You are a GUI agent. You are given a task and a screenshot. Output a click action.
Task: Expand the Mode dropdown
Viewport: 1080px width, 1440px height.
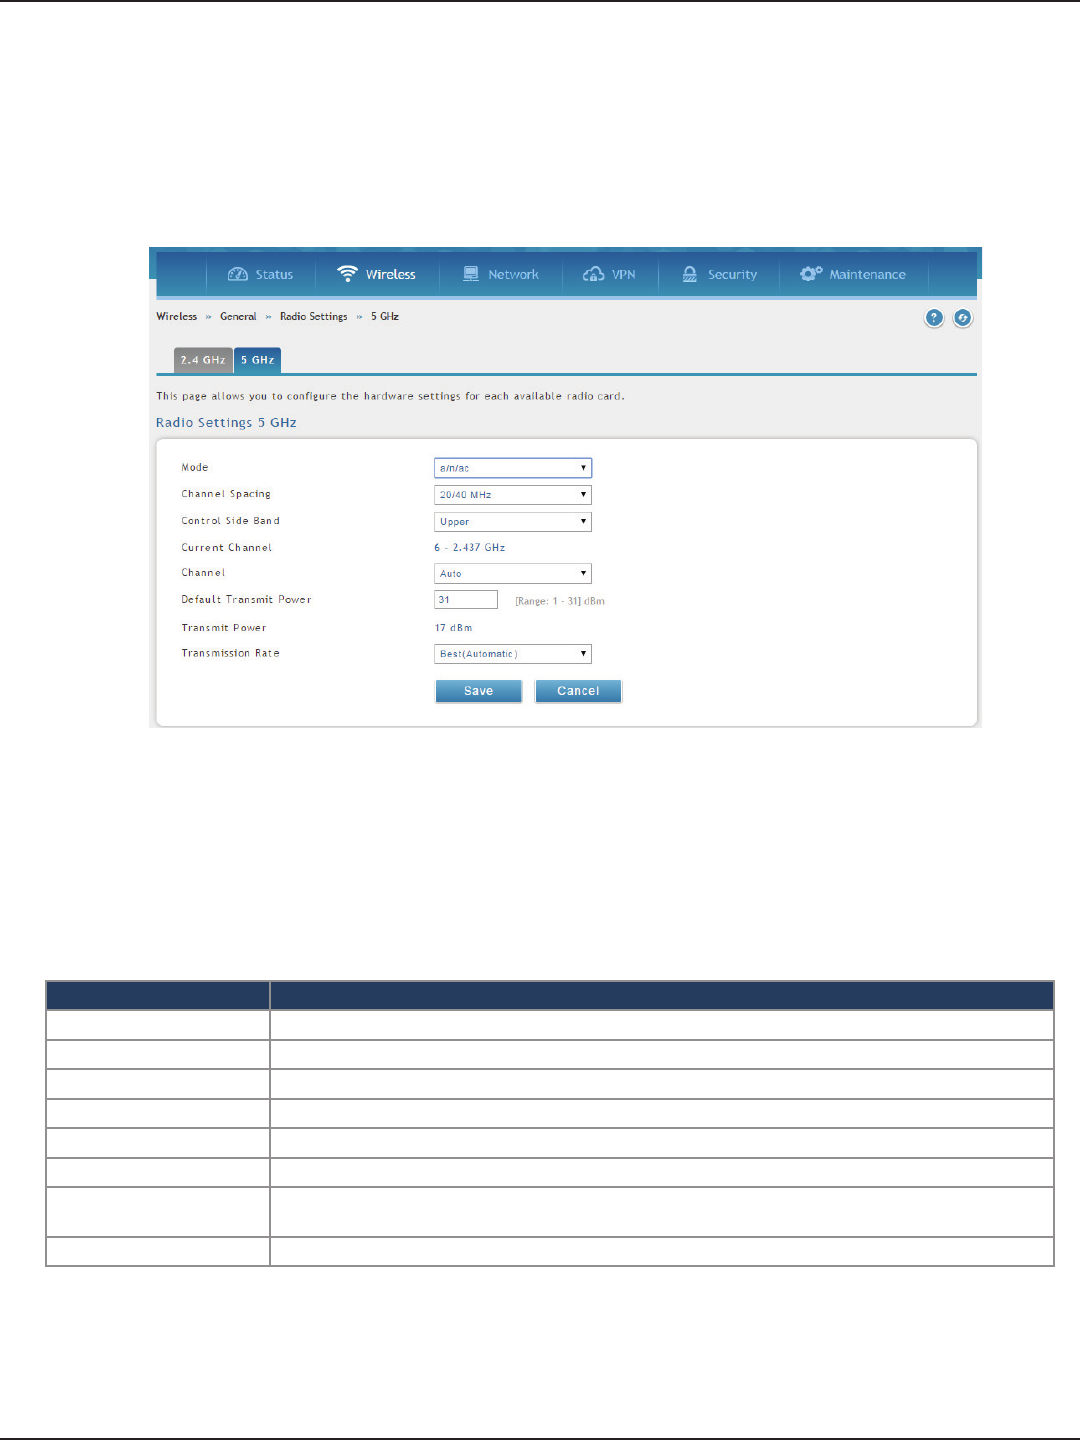pyautogui.click(x=513, y=468)
